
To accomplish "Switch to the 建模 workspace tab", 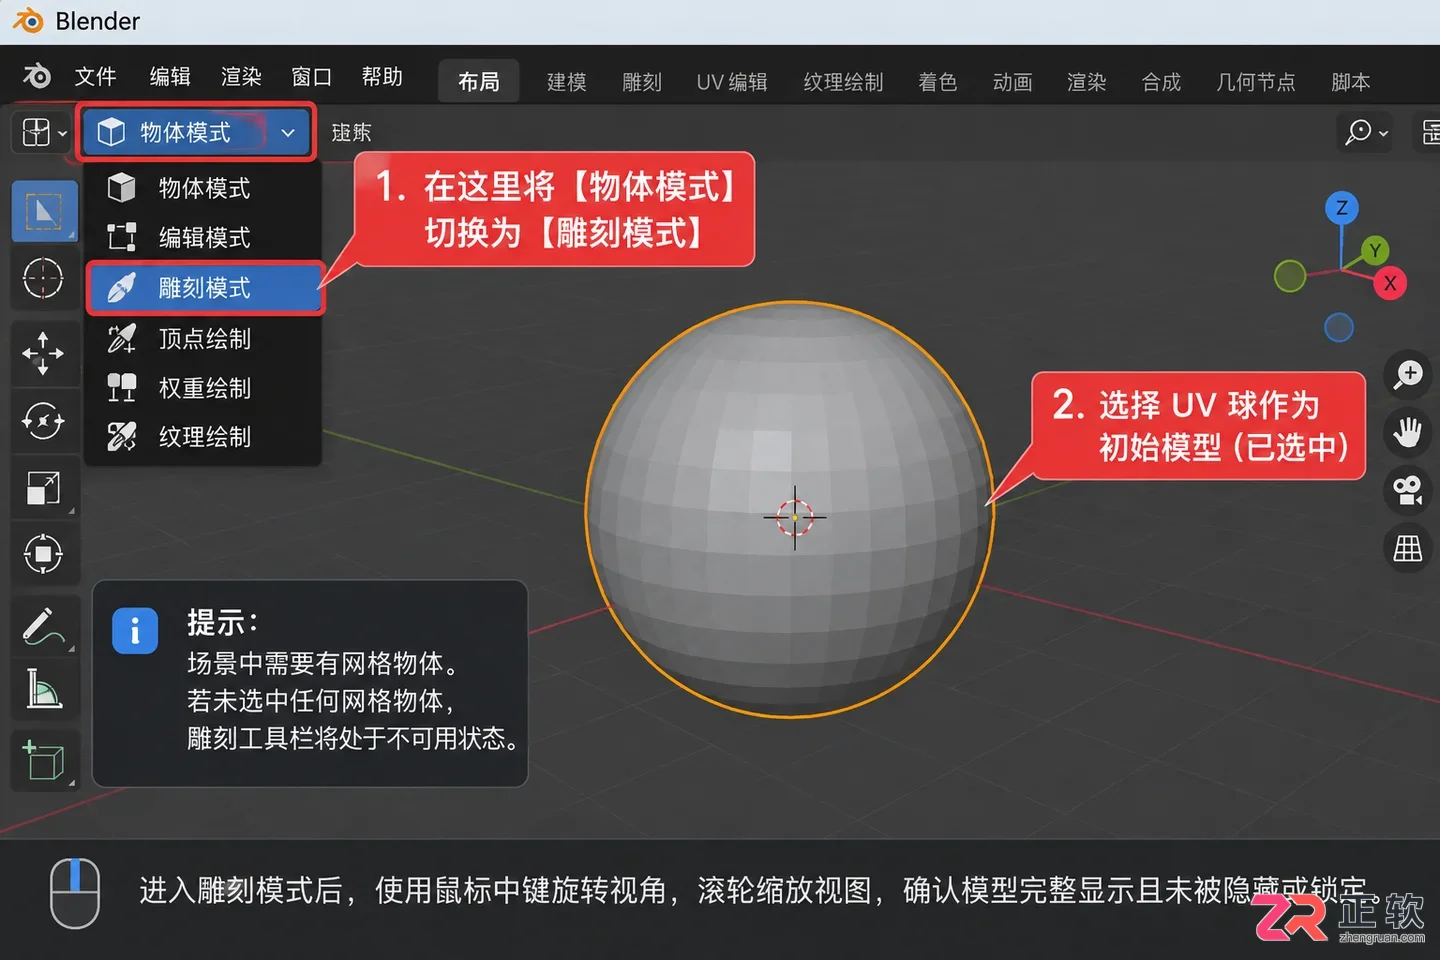I will 567,82.
